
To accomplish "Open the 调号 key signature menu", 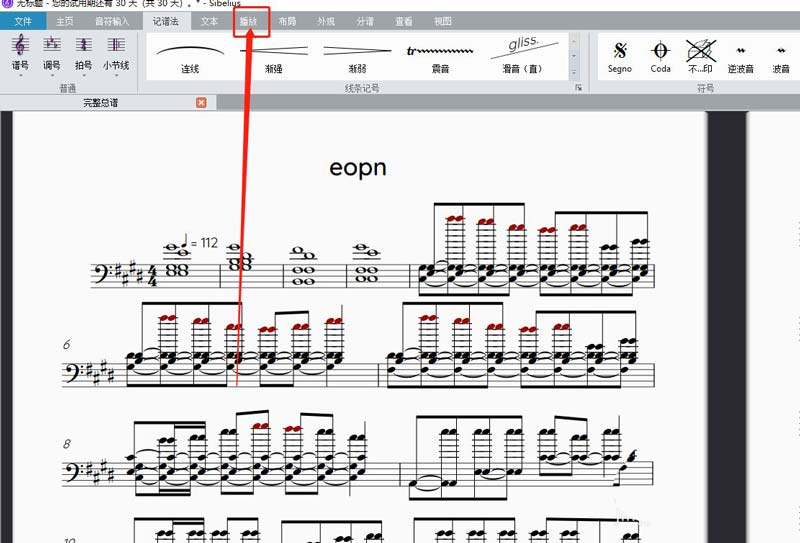I will pos(52,53).
